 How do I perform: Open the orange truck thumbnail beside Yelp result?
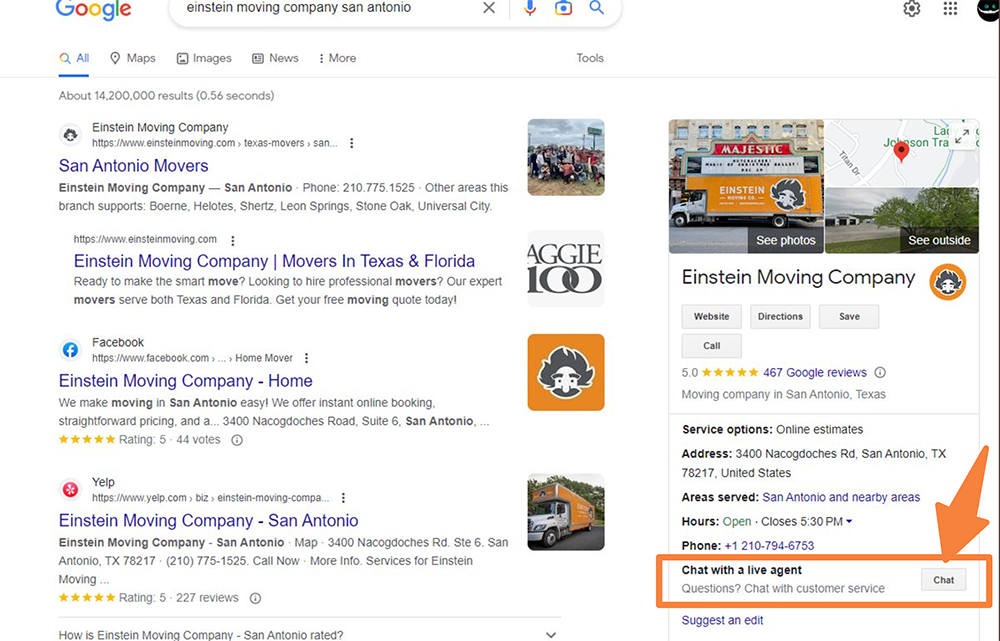(566, 512)
